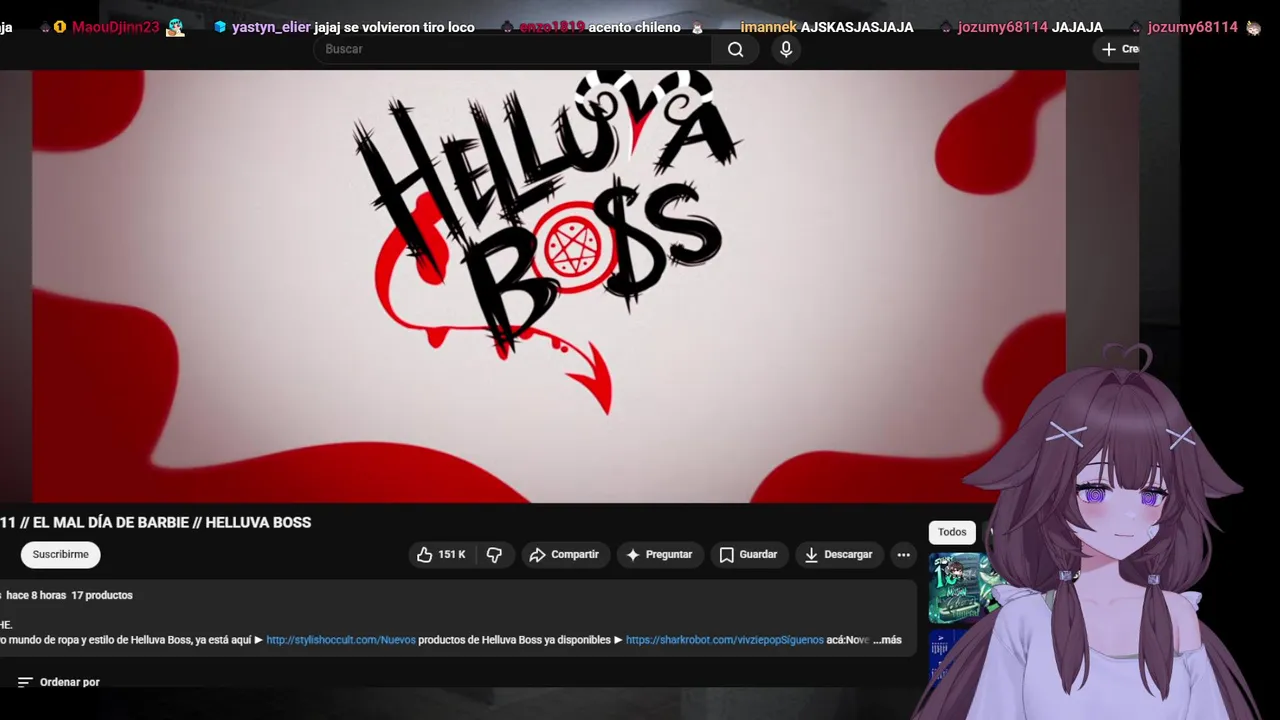Open the three-dot more actions menu

tap(904, 555)
